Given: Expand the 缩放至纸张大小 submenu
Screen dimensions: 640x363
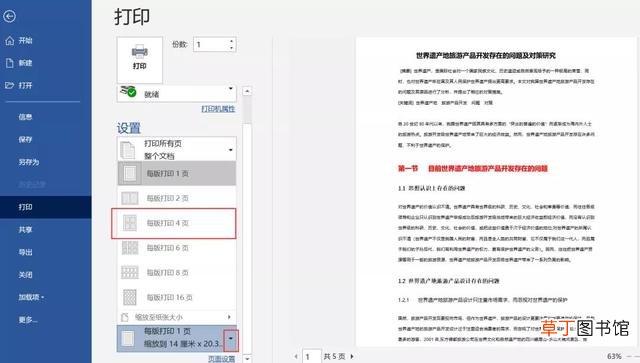Looking at the screenshot, I should click(176, 317).
